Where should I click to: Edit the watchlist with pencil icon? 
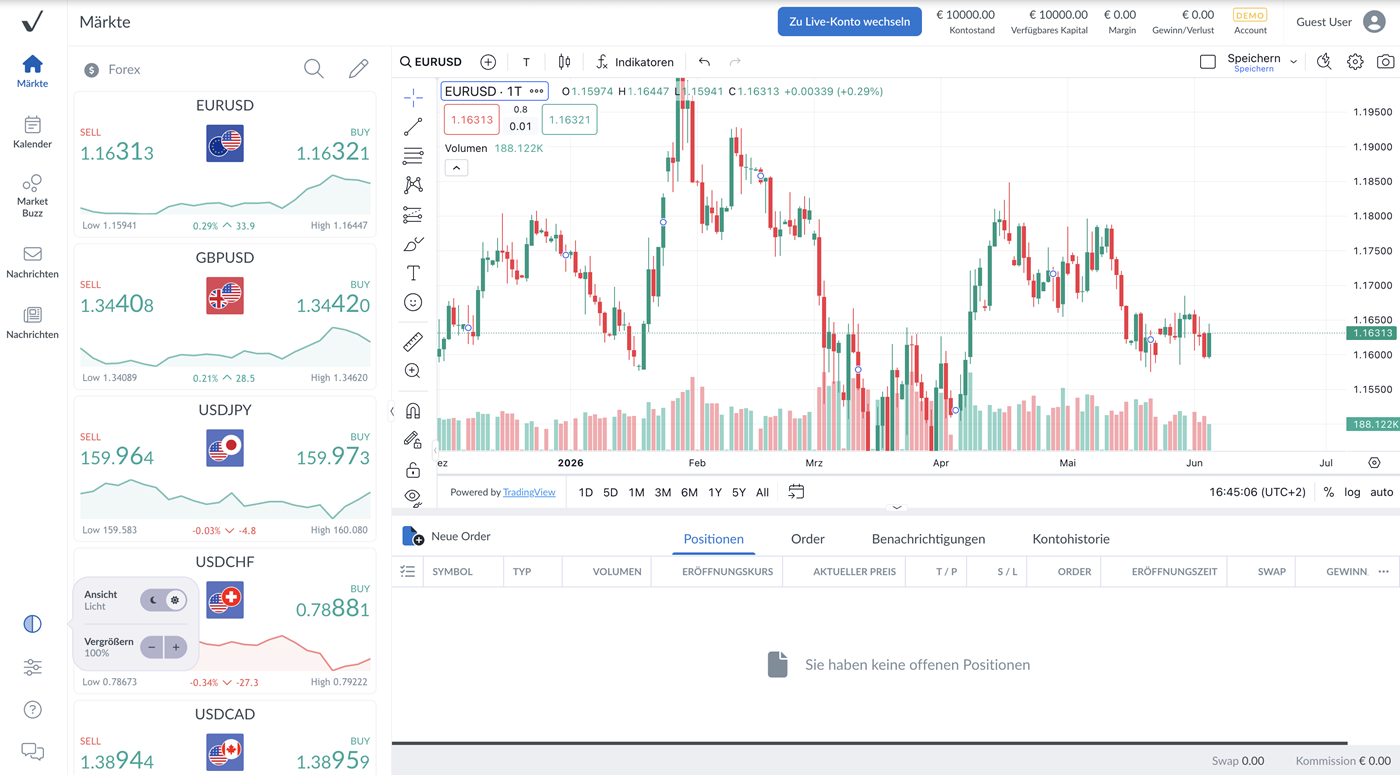[358, 69]
